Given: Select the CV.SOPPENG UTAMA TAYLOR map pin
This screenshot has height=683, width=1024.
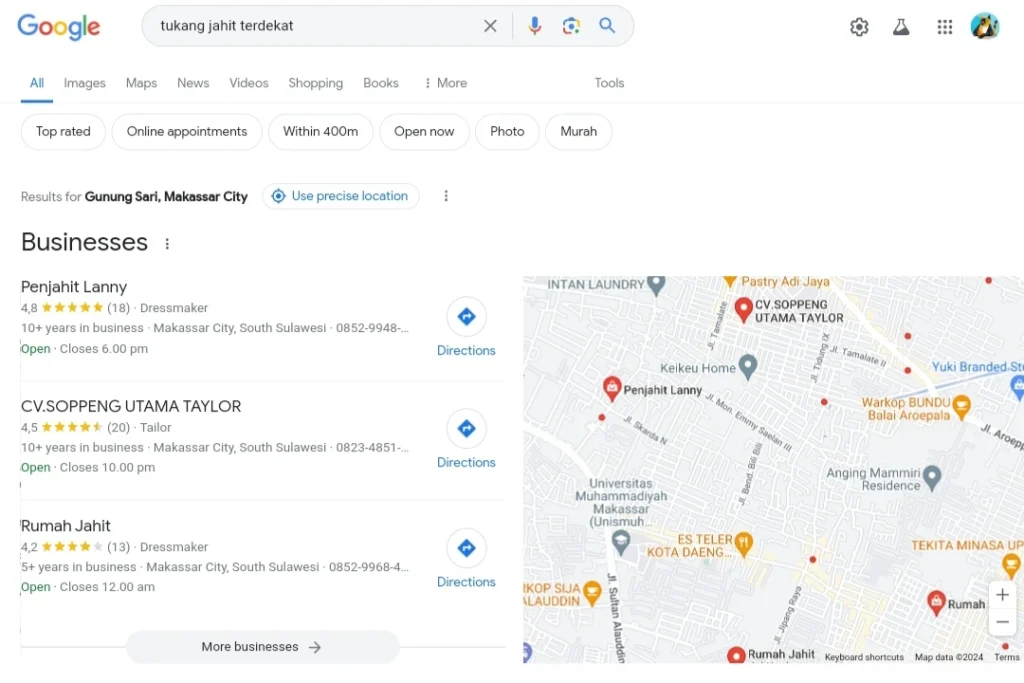Looking at the screenshot, I should (x=743, y=310).
